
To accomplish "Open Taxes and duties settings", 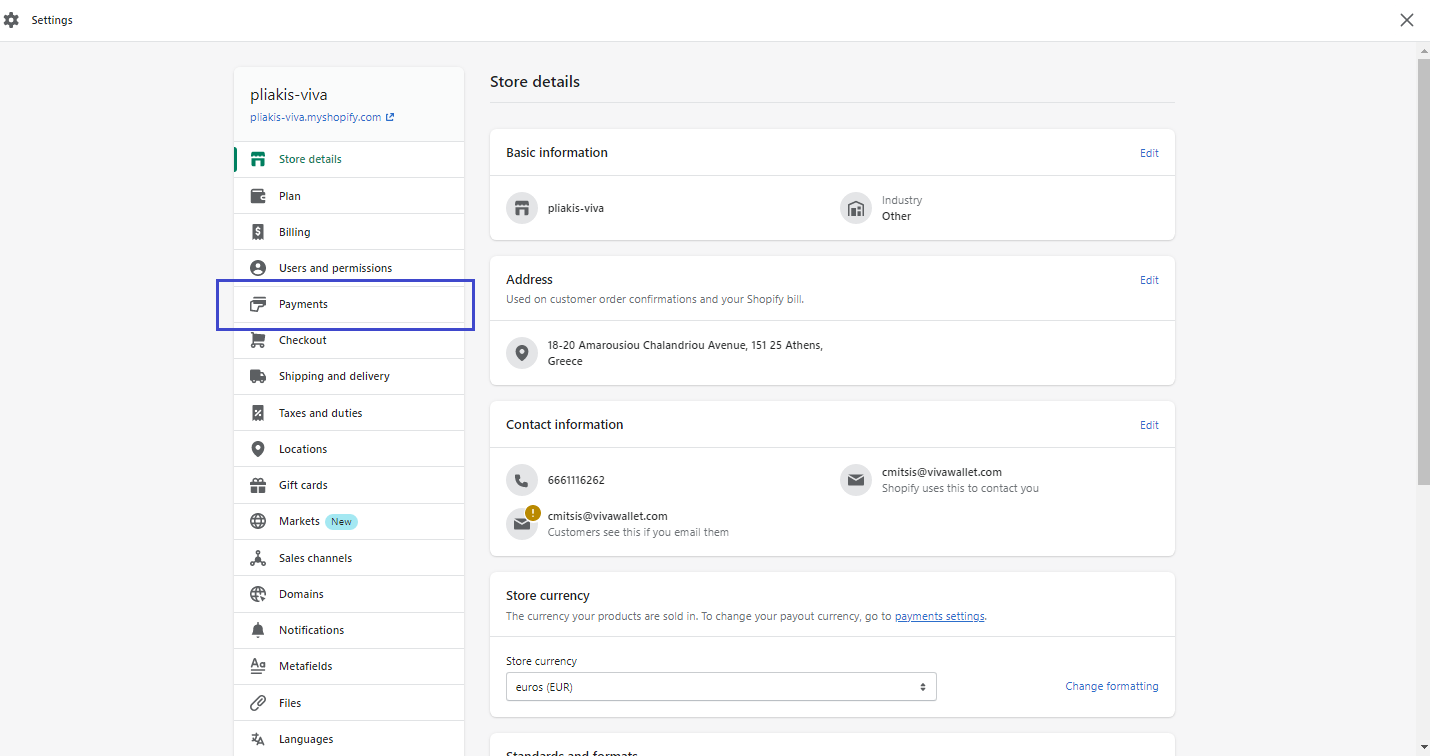I will pos(349,413).
